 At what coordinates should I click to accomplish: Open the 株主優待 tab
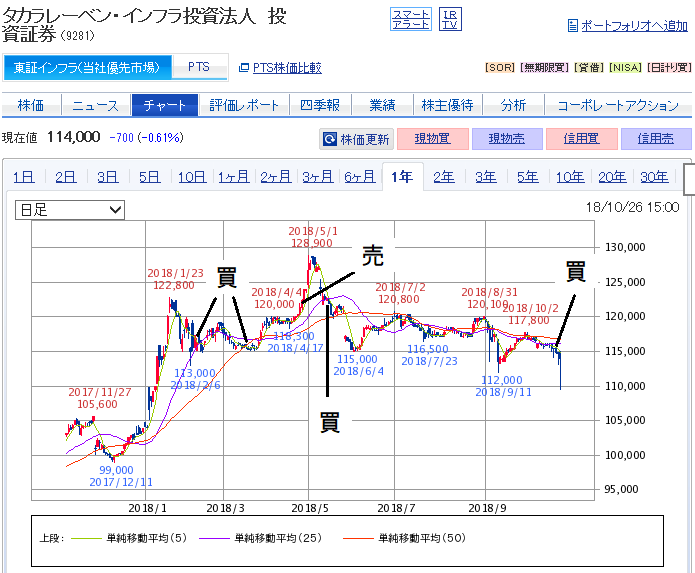point(447,105)
